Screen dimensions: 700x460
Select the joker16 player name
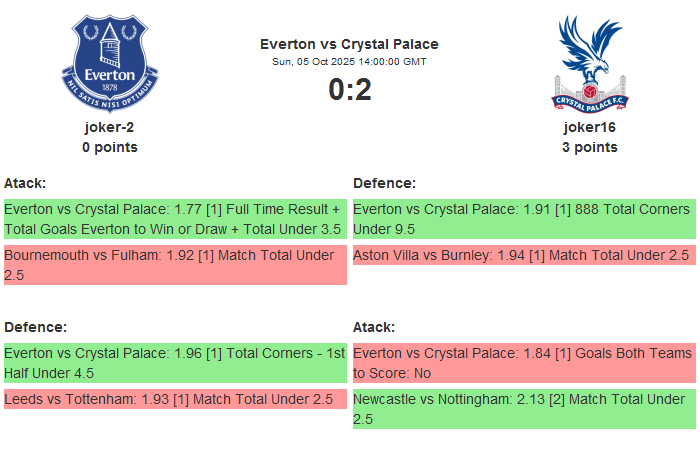pos(589,127)
